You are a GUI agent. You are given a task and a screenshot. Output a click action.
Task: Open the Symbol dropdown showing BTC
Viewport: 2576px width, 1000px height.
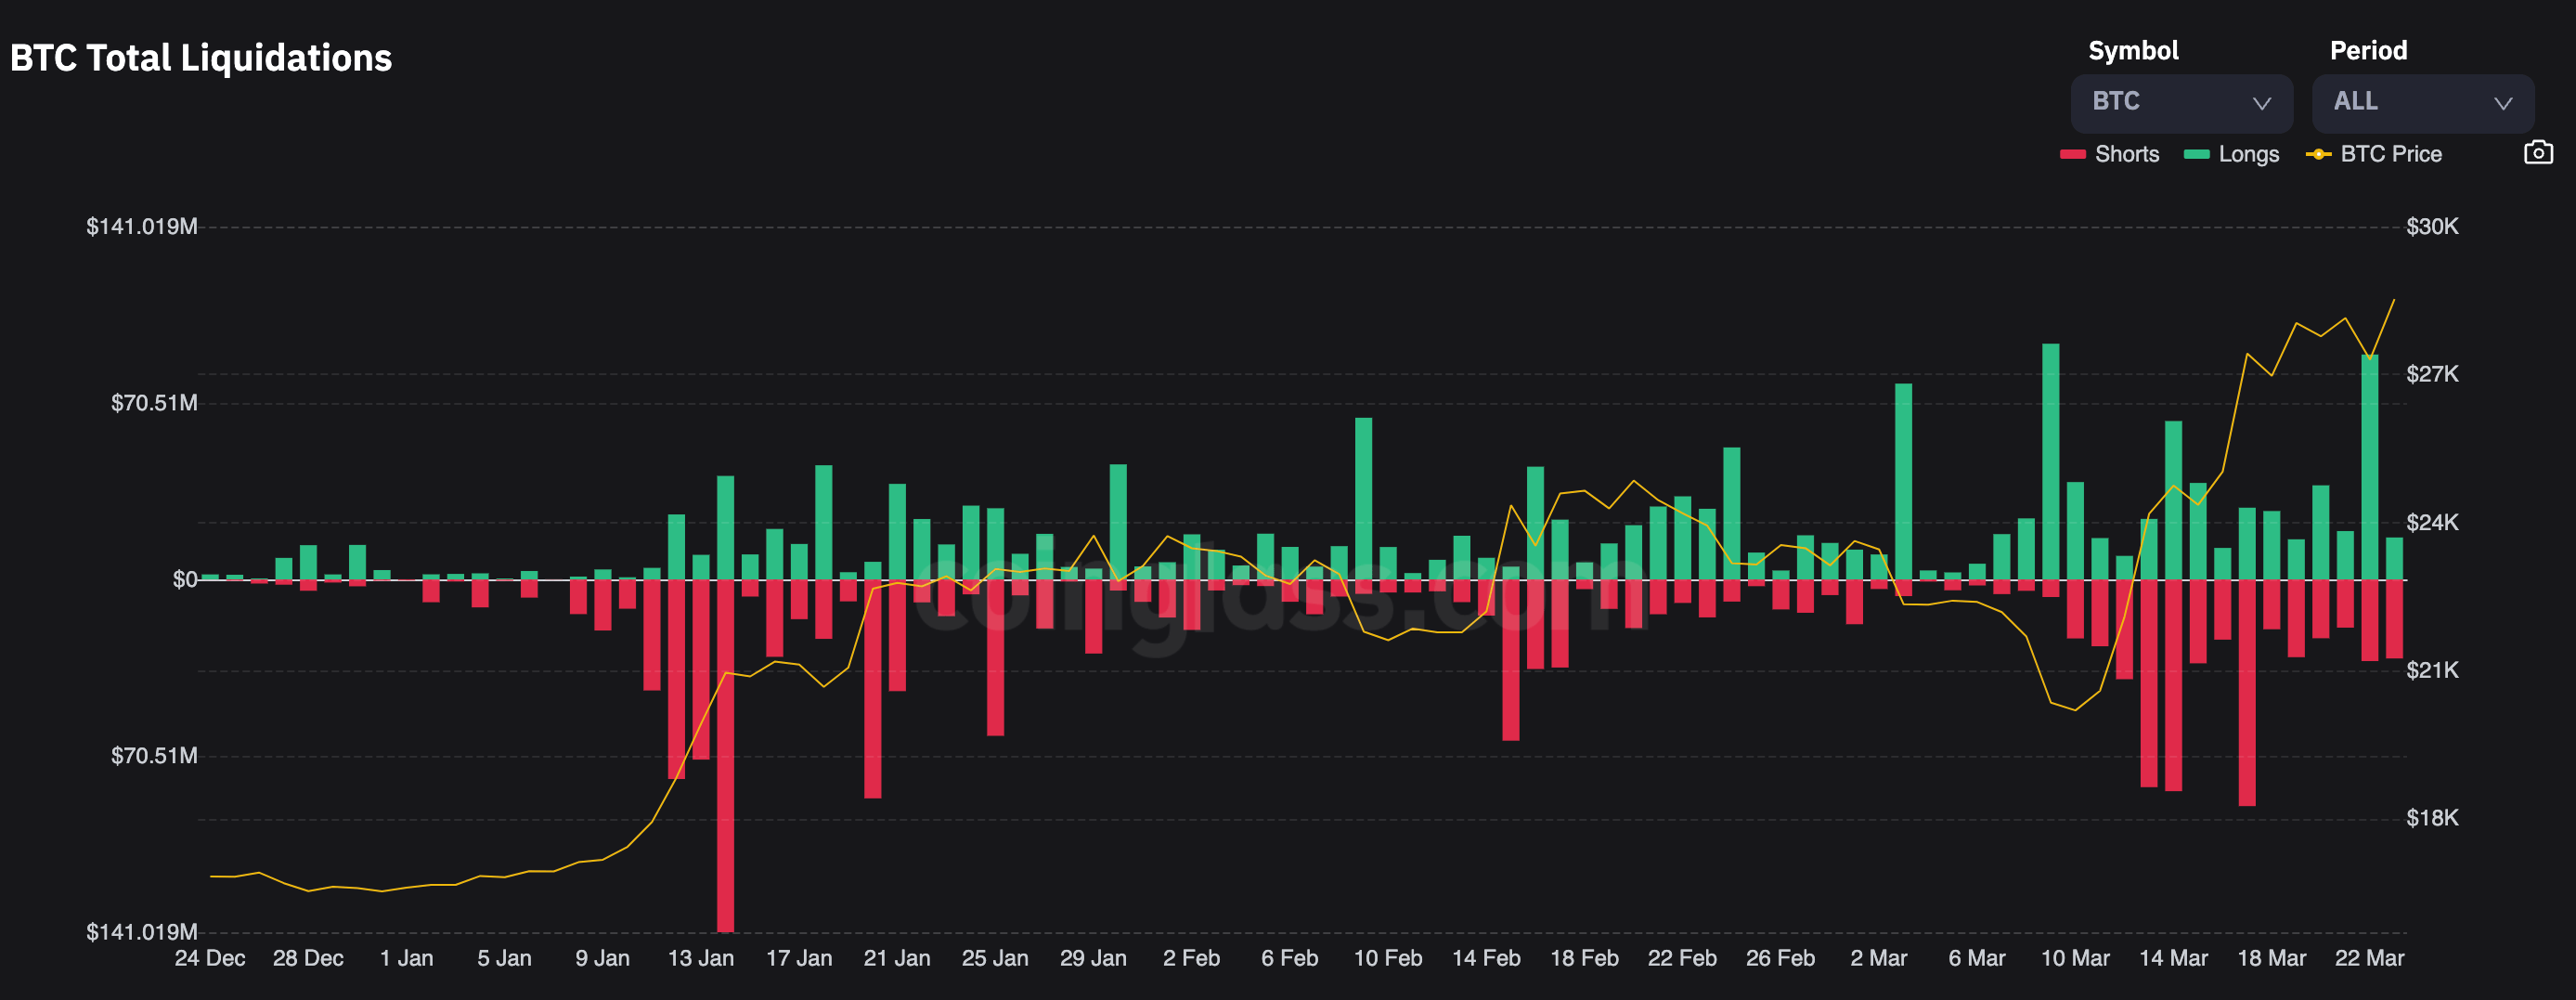point(2180,103)
